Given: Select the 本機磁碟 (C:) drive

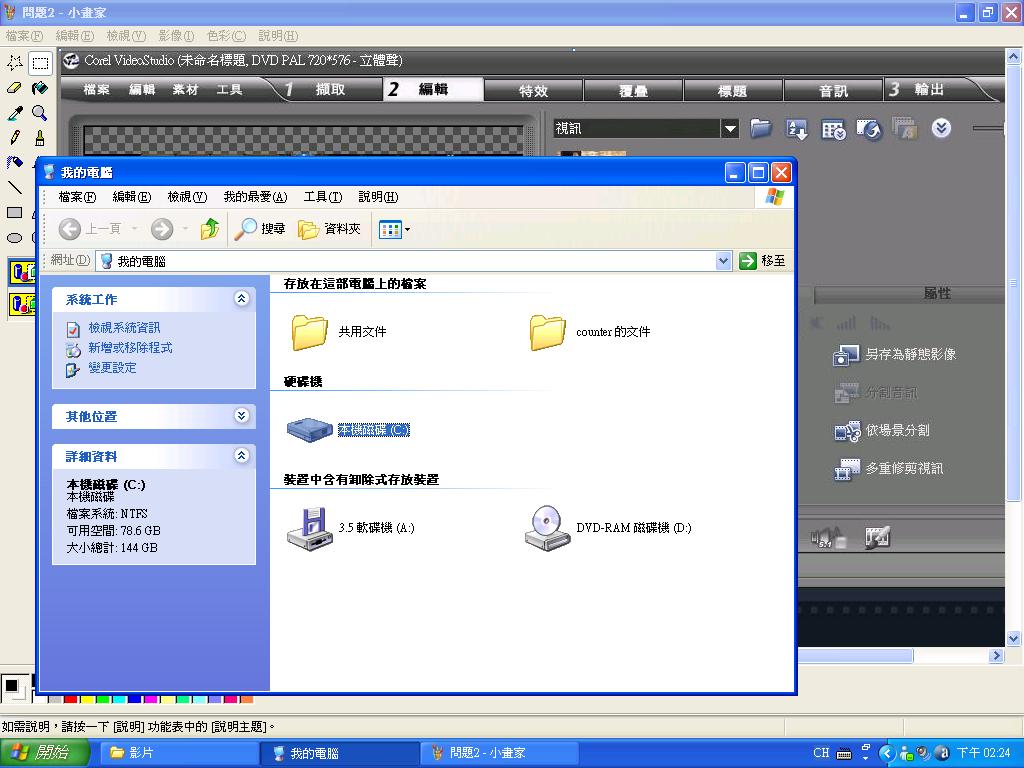Looking at the screenshot, I should [x=348, y=430].
